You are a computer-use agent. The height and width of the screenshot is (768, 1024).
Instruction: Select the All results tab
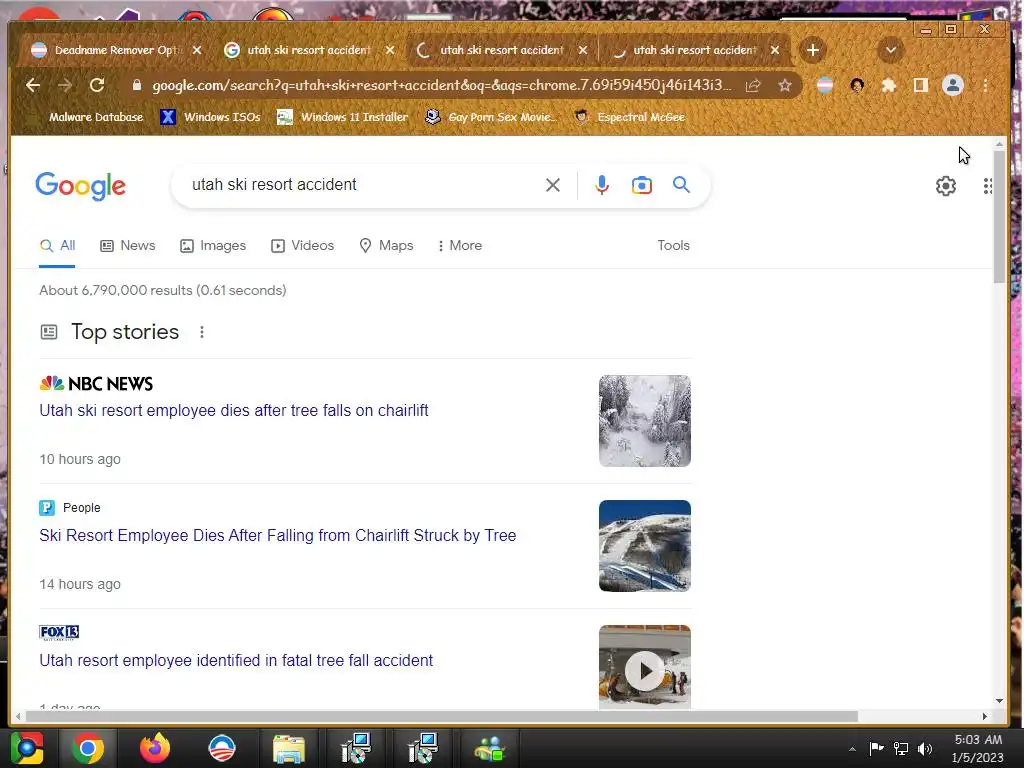tap(57, 246)
